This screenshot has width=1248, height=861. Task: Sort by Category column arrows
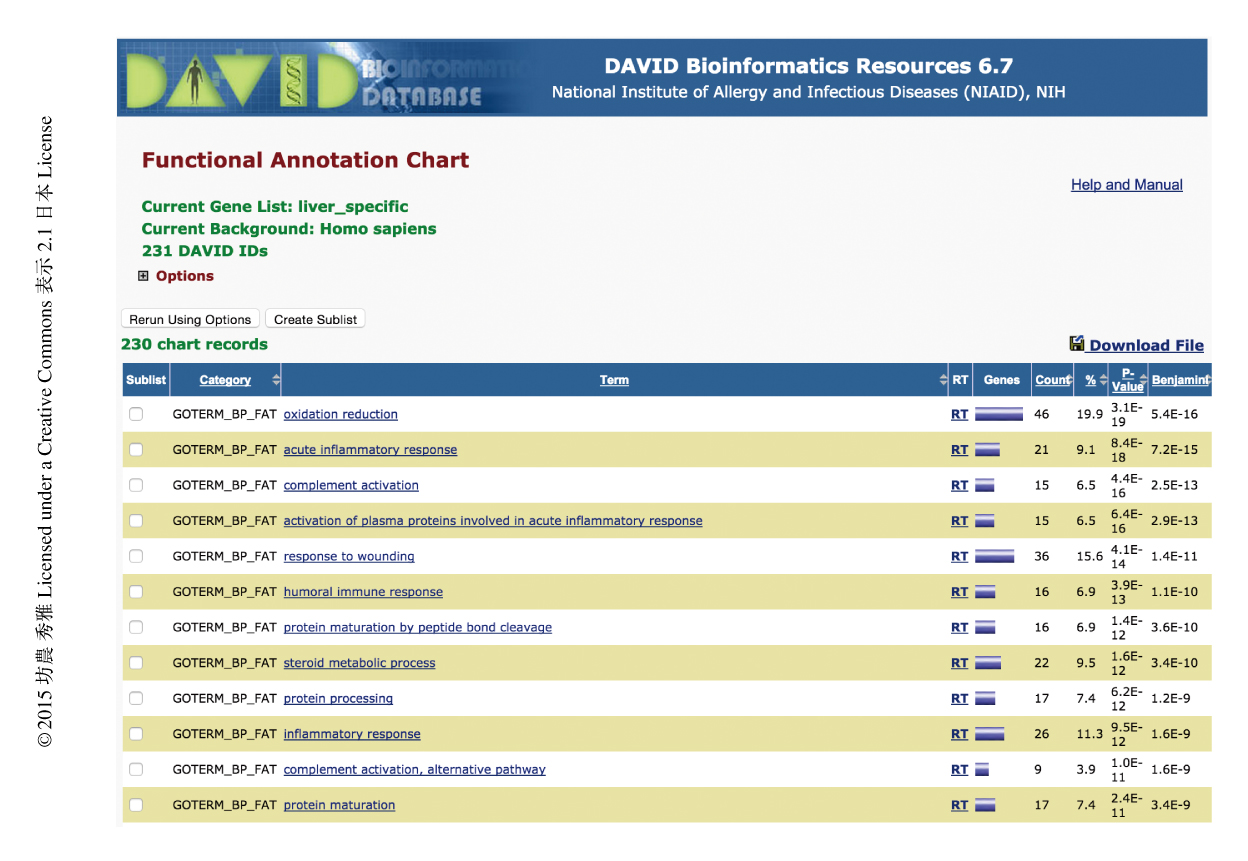tap(276, 380)
